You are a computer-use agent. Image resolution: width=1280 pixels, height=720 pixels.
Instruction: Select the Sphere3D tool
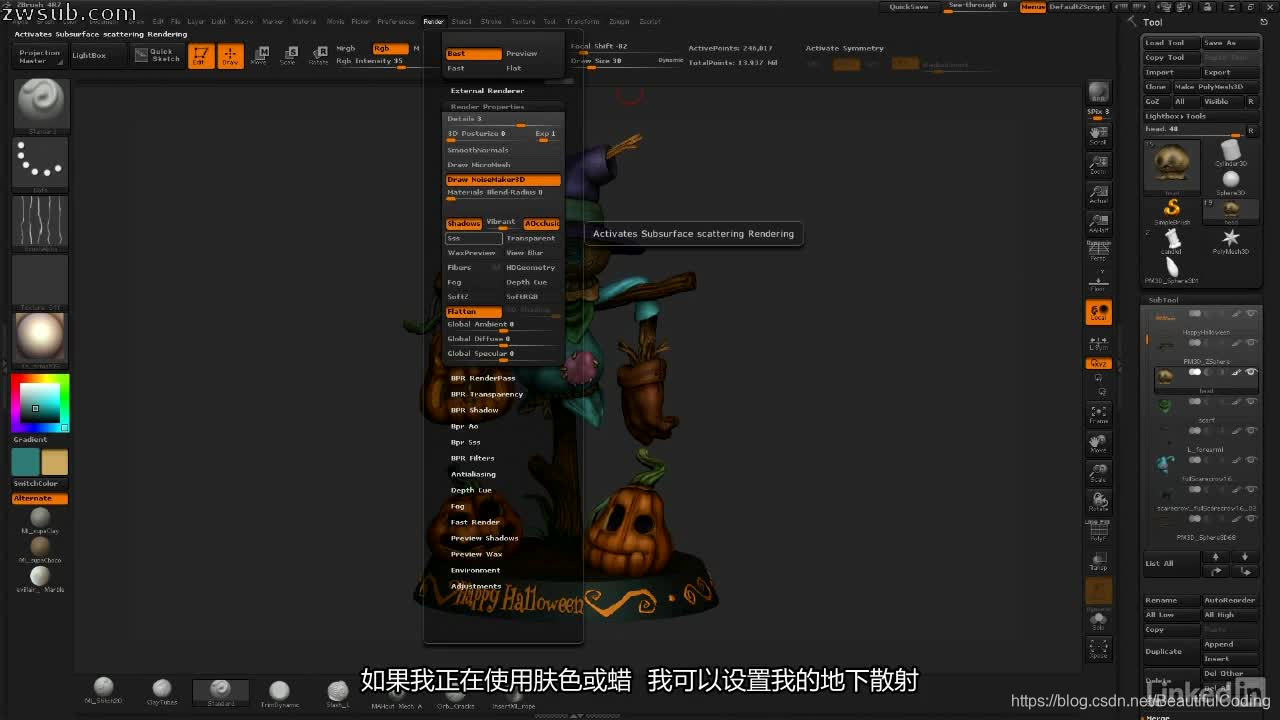1231,180
